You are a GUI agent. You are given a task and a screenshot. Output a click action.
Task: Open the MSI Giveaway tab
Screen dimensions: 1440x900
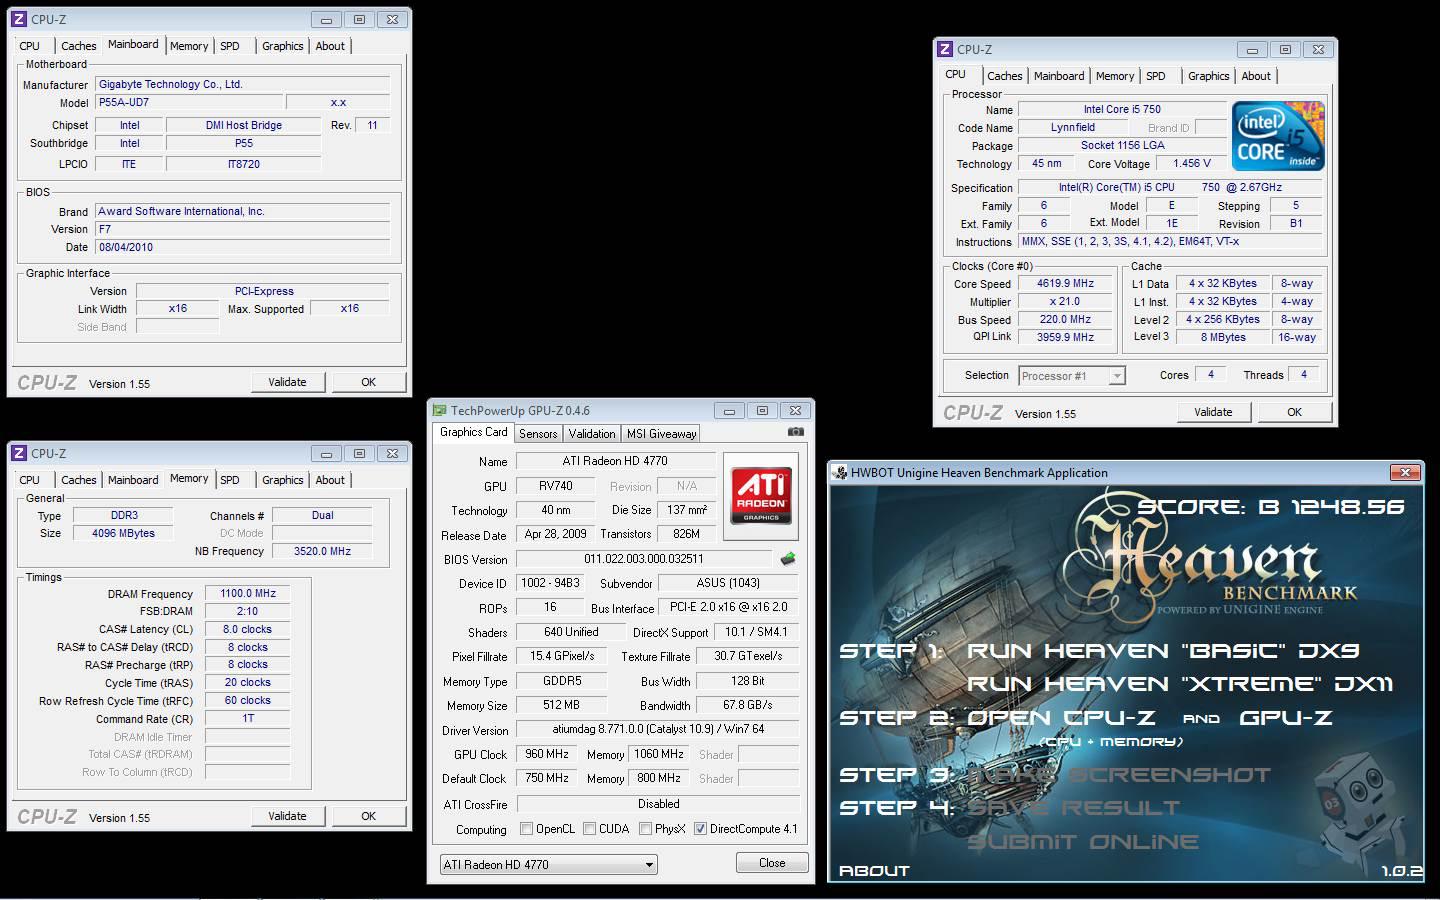tap(661, 434)
